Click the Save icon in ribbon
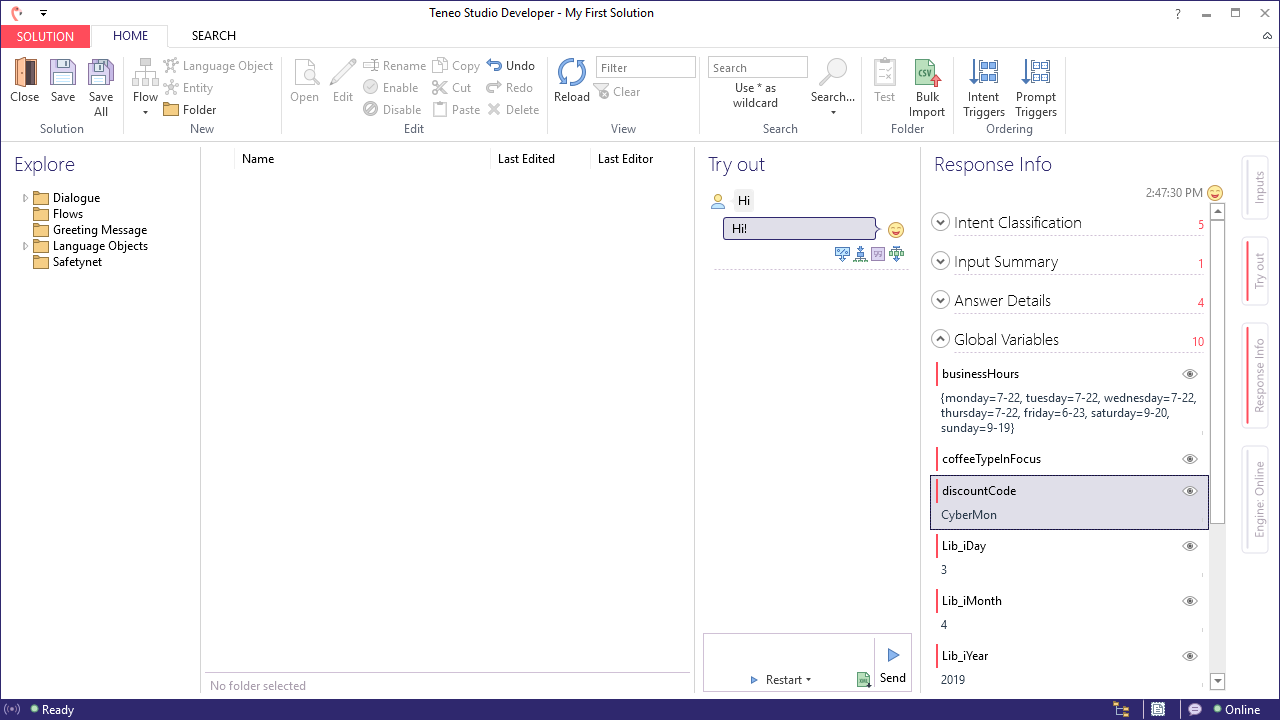This screenshot has height=720, width=1280. pos(63,73)
